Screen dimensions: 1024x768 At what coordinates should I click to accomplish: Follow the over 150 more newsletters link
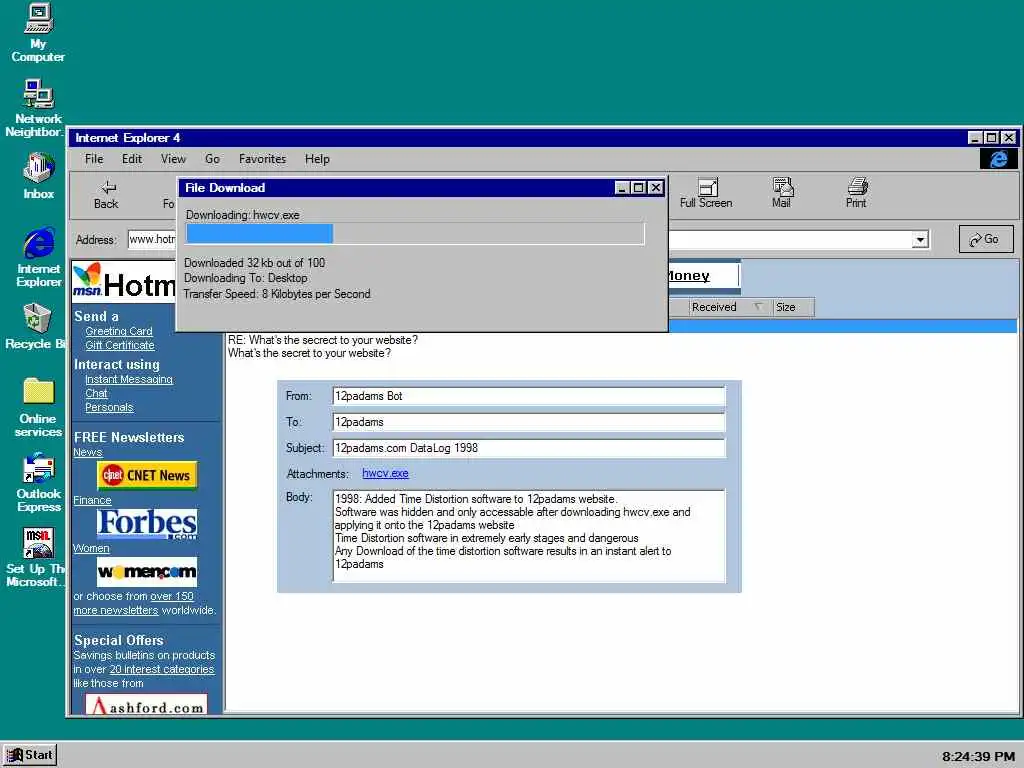[133, 603]
